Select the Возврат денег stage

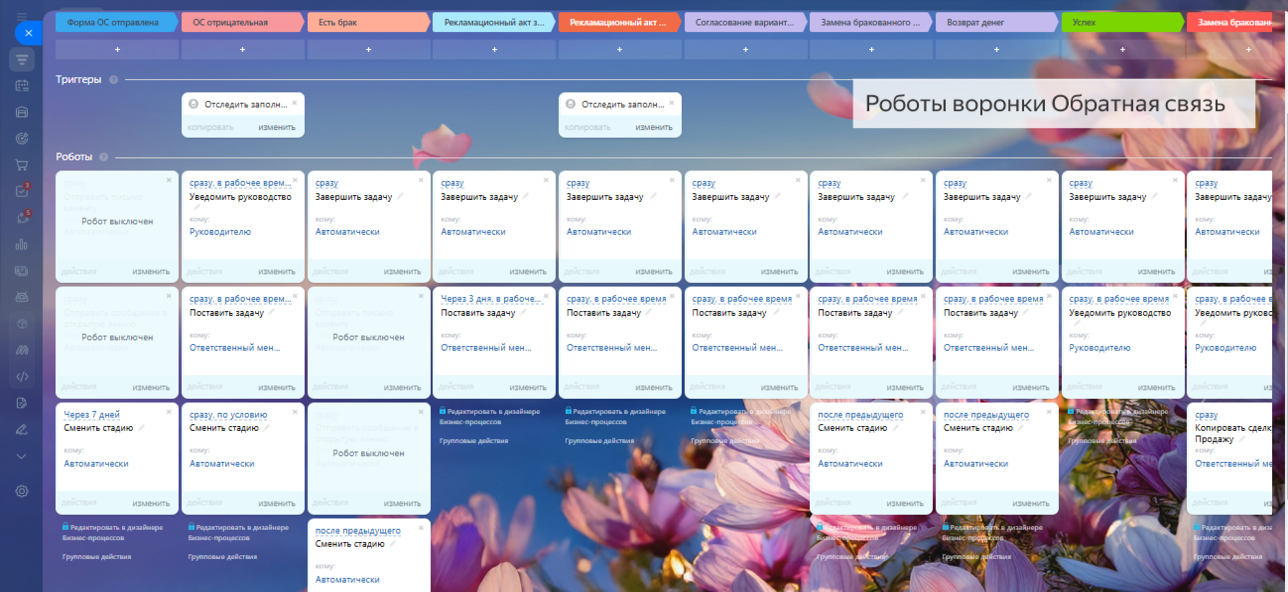point(997,22)
